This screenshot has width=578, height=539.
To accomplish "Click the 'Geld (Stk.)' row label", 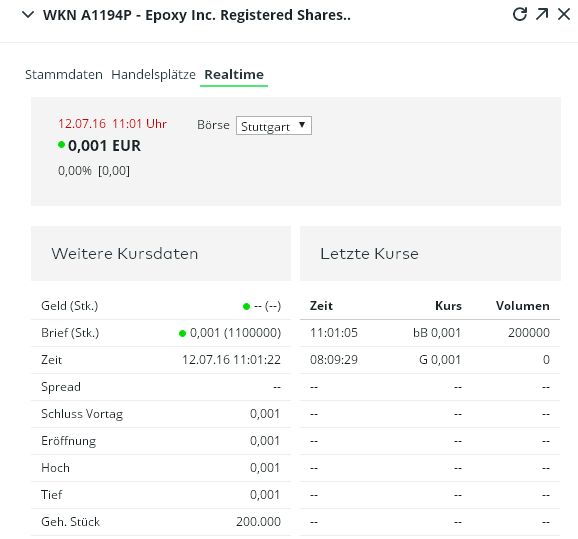I will tap(70, 306).
